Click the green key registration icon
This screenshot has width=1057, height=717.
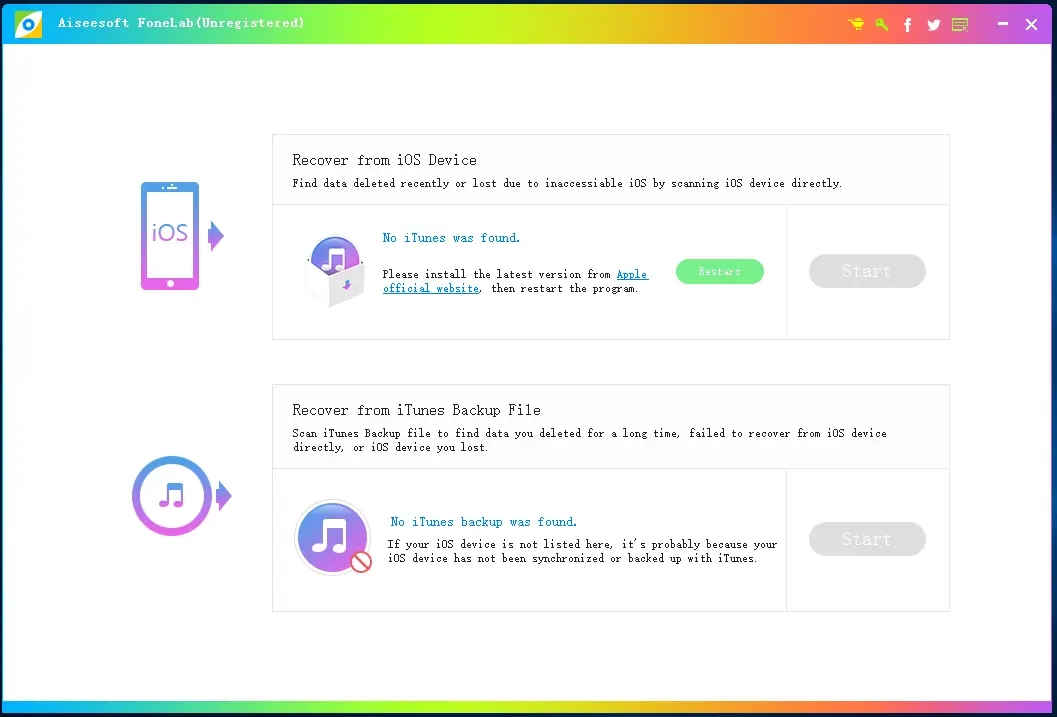pos(881,24)
